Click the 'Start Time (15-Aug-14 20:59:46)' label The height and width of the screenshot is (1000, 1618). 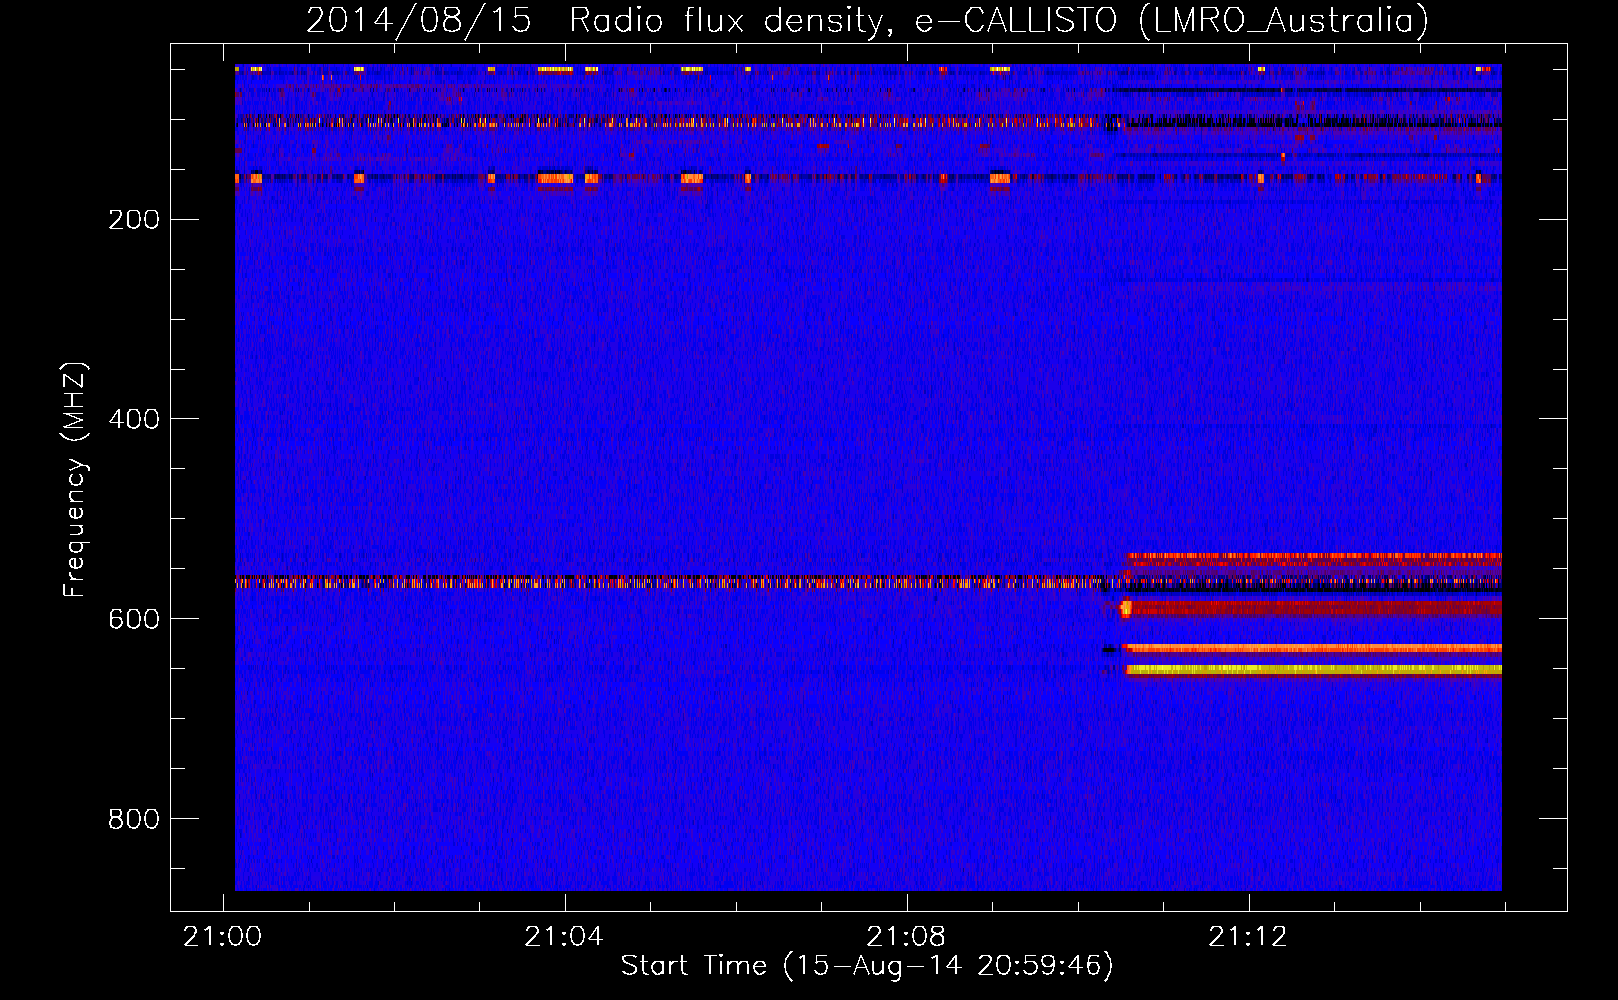(x=867, y=966)
